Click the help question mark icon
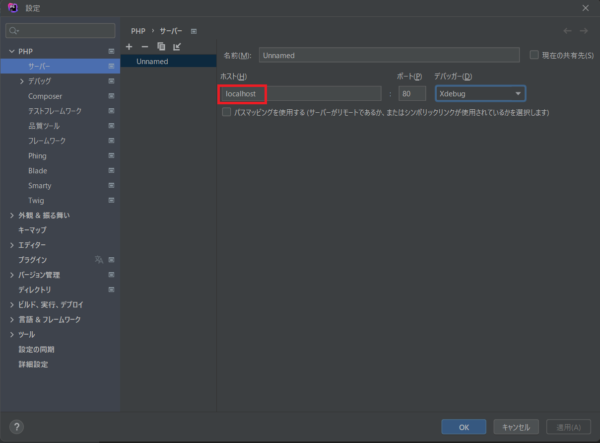The image size is (600, 443). coord(16,426)
